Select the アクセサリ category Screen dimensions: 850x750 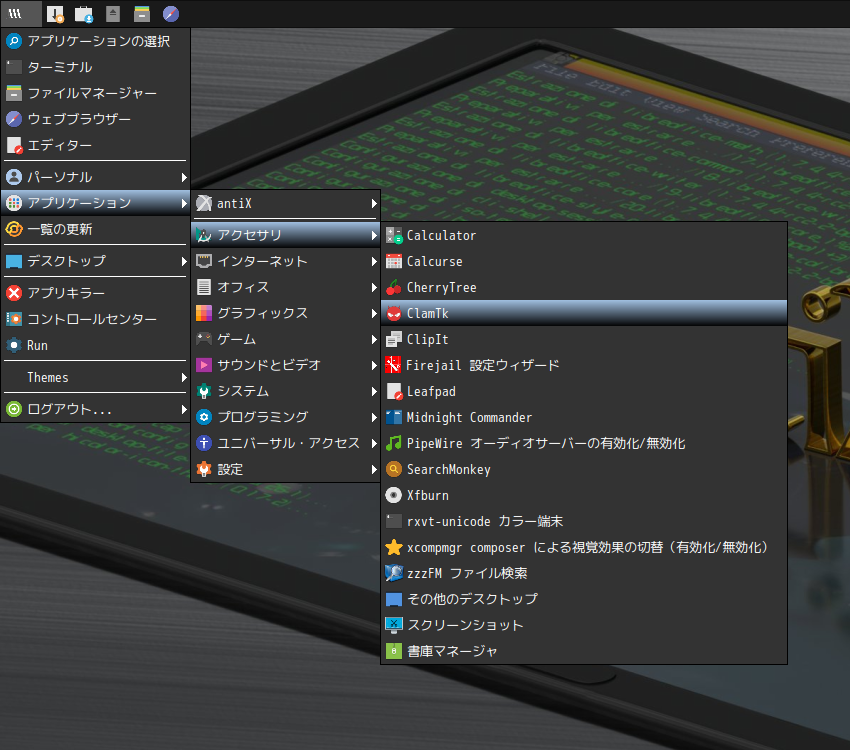tap(286, 235)
